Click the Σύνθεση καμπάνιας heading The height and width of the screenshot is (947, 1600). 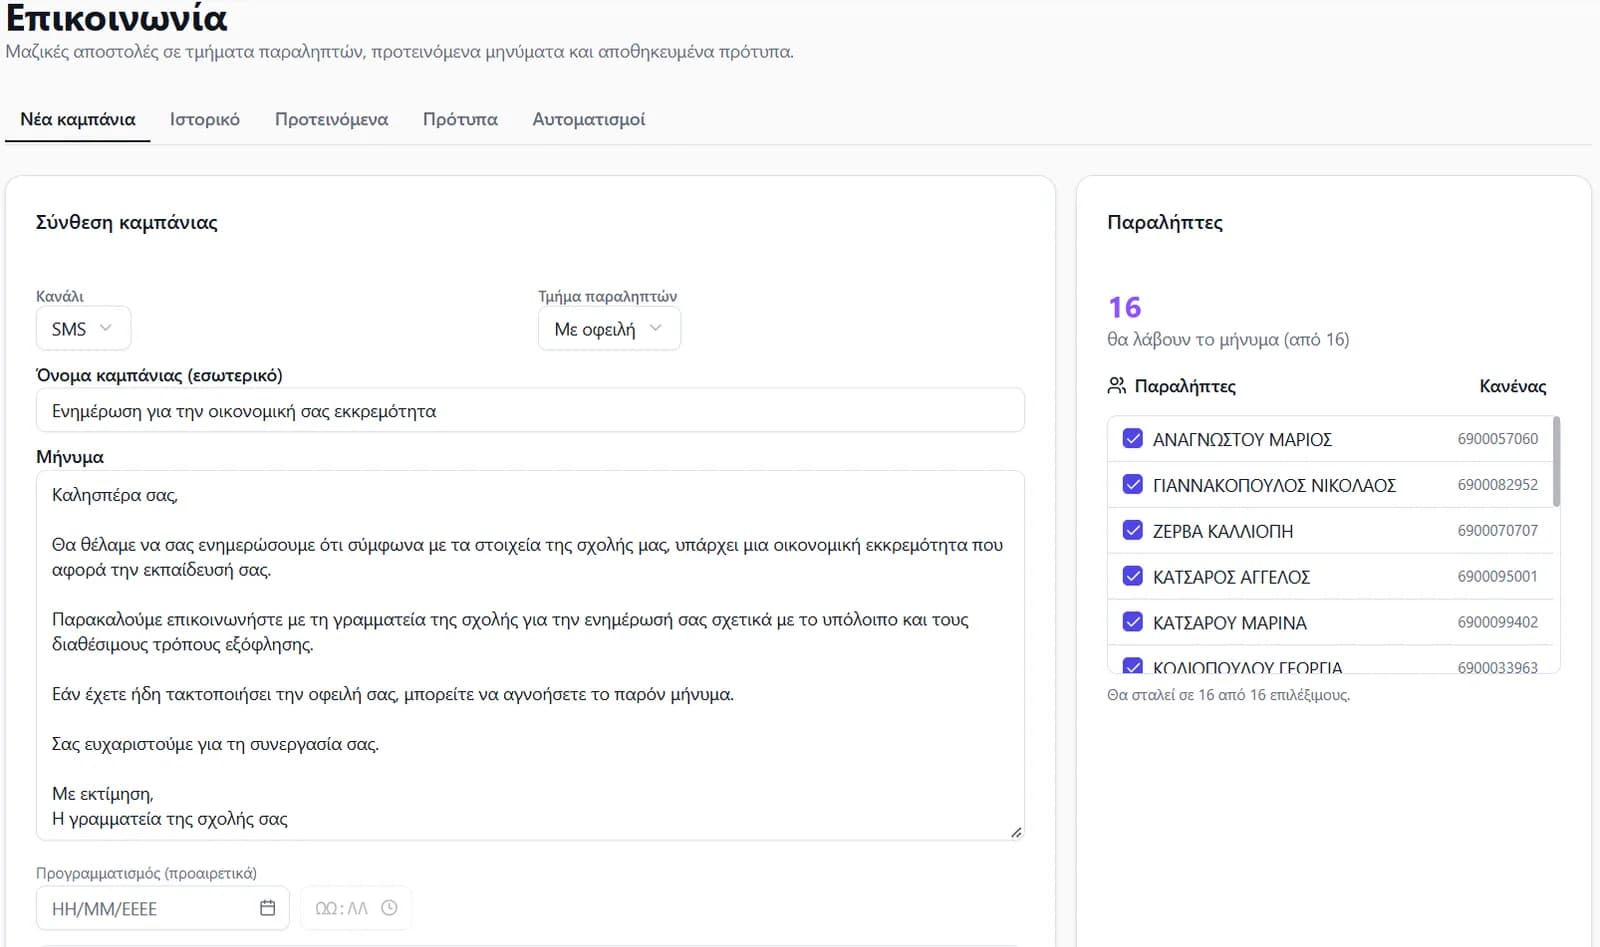127,222
